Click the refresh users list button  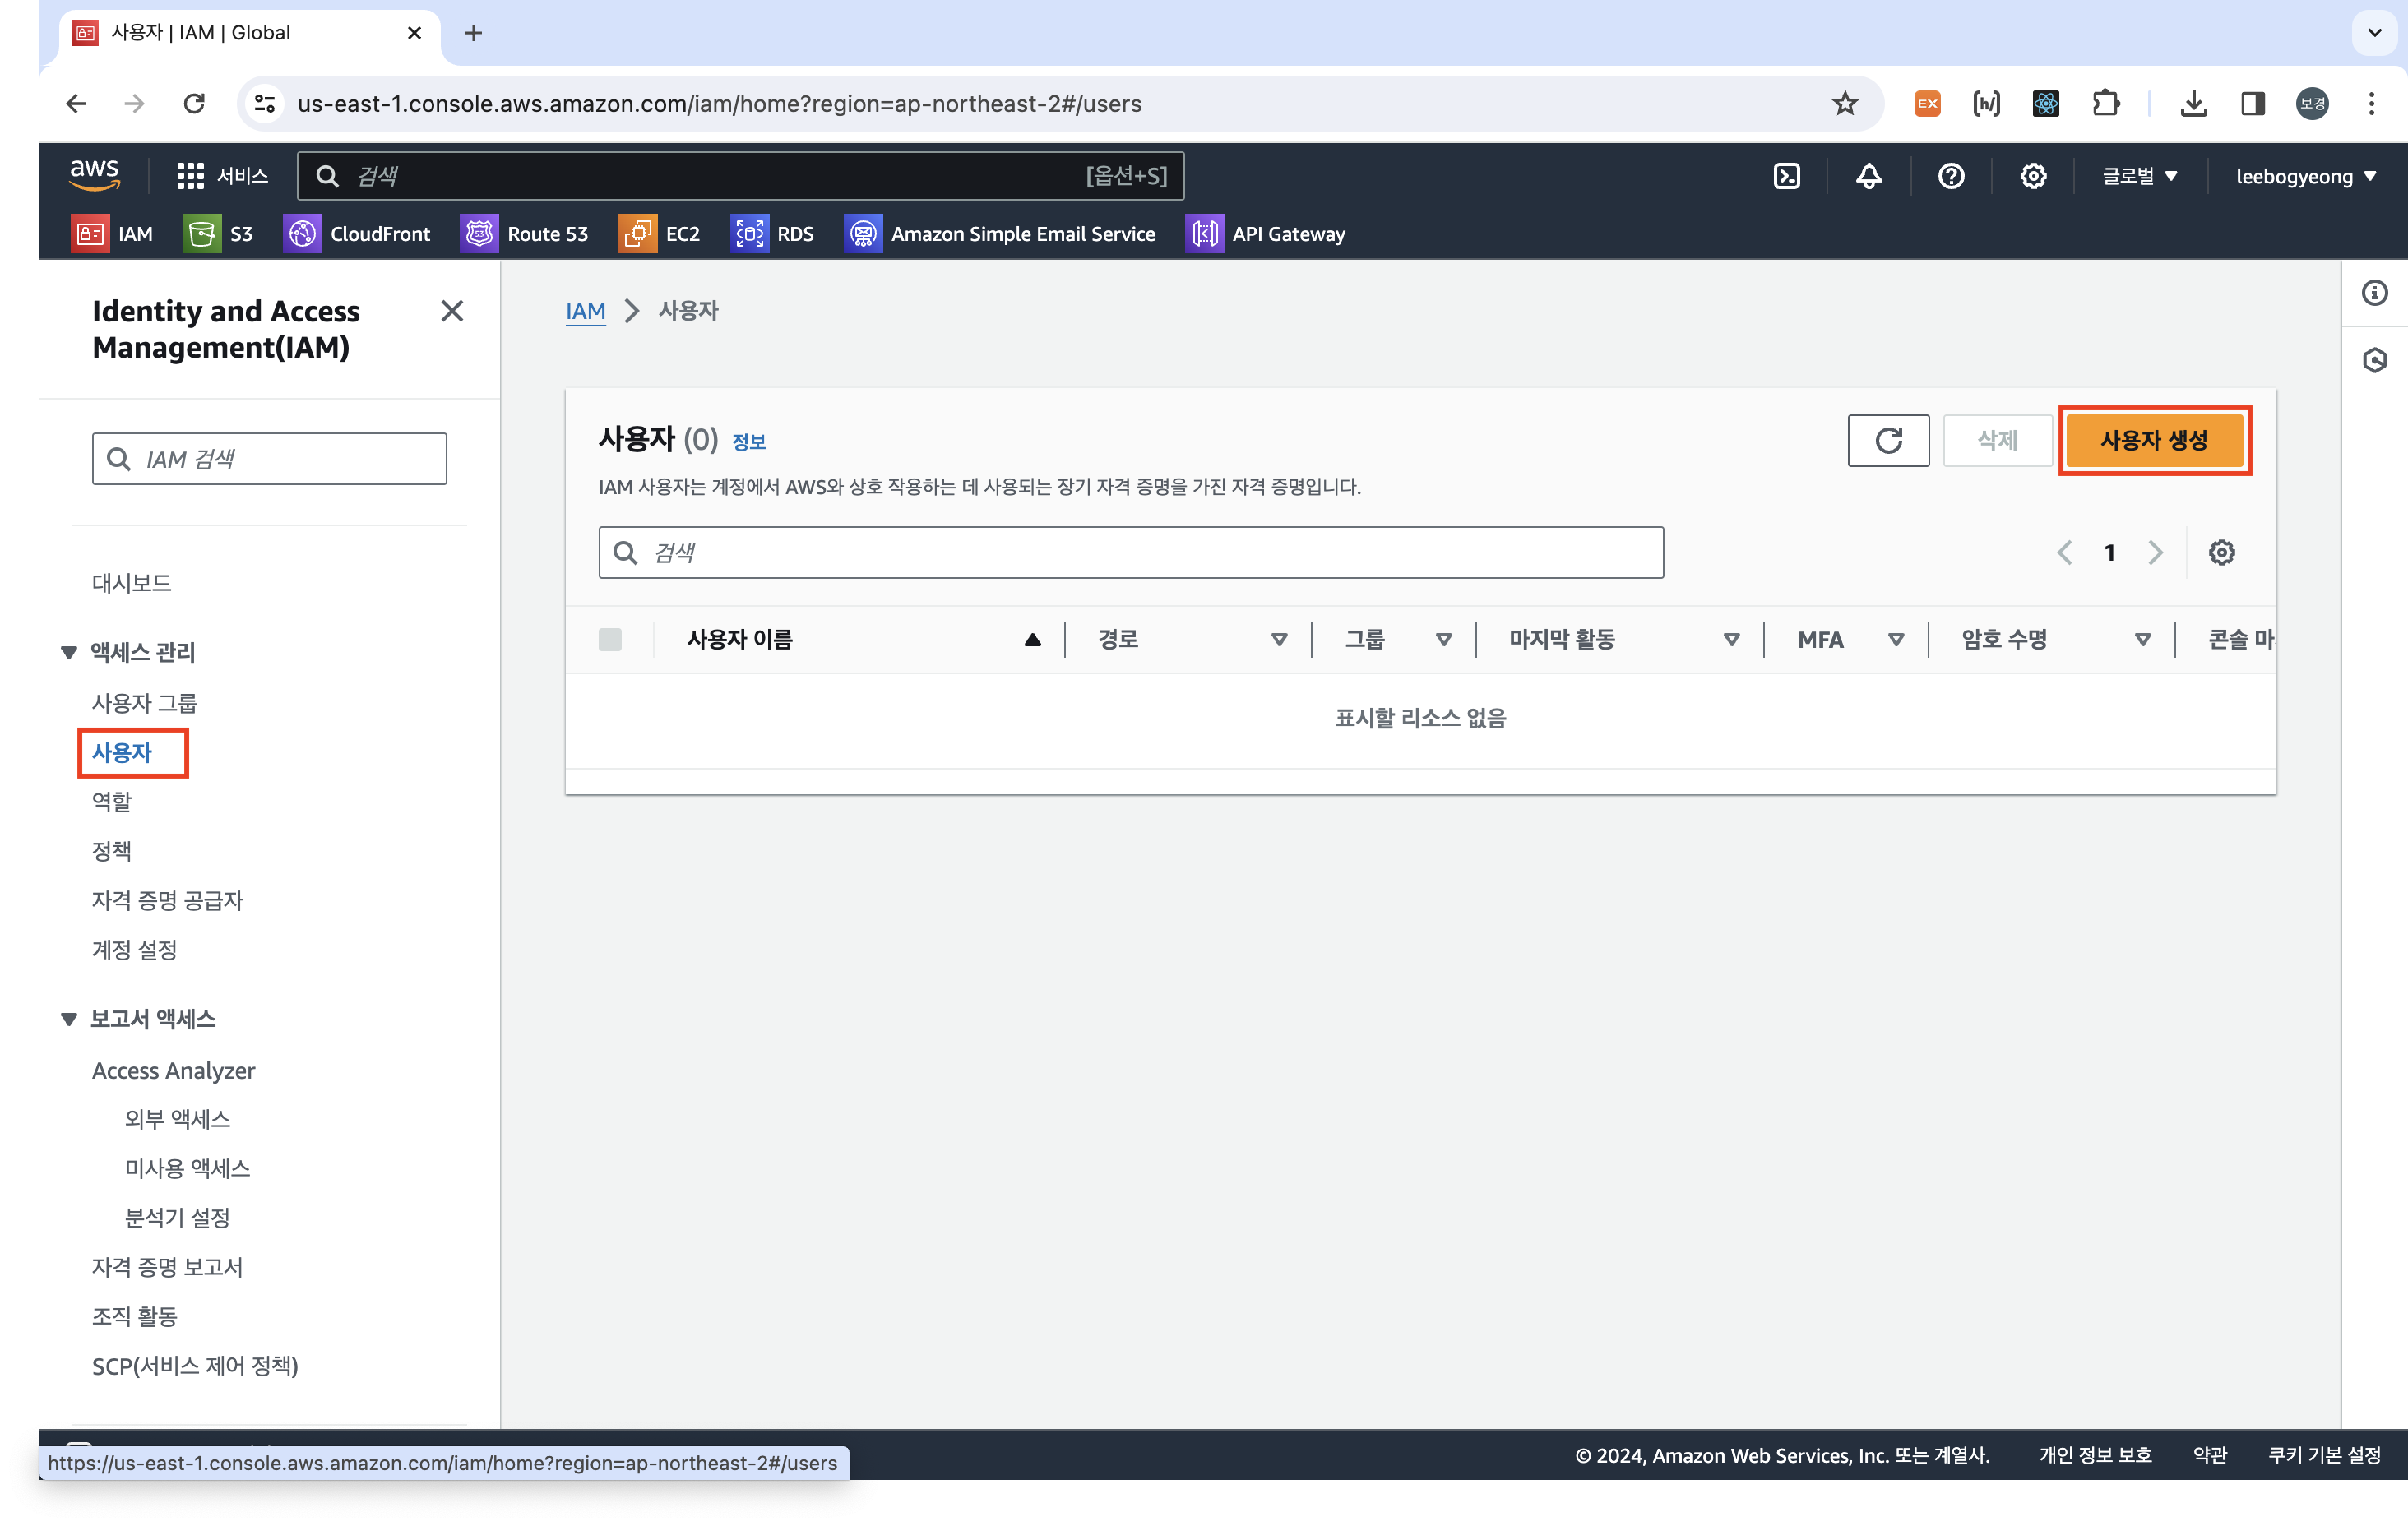click(1888, 440)
